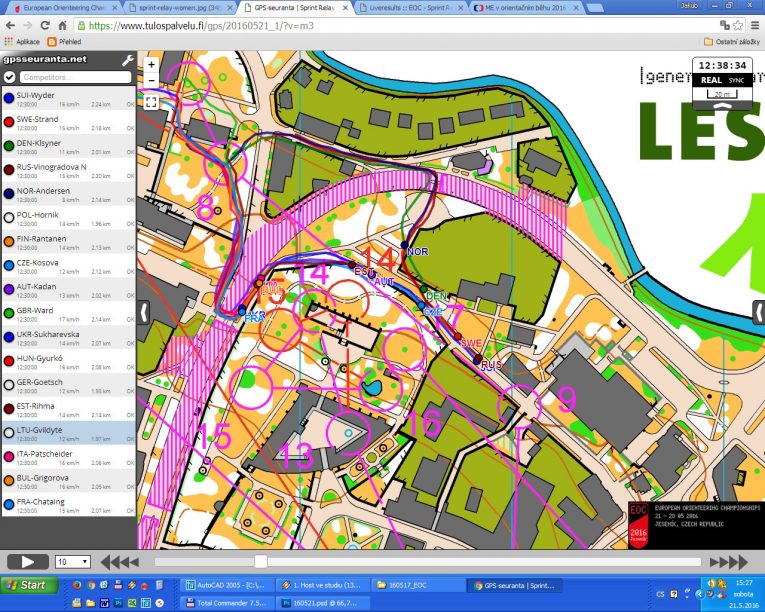The image size is (765, 612).
Task: Fast-forward using the triple right arrows
Action: click(728, 562)
